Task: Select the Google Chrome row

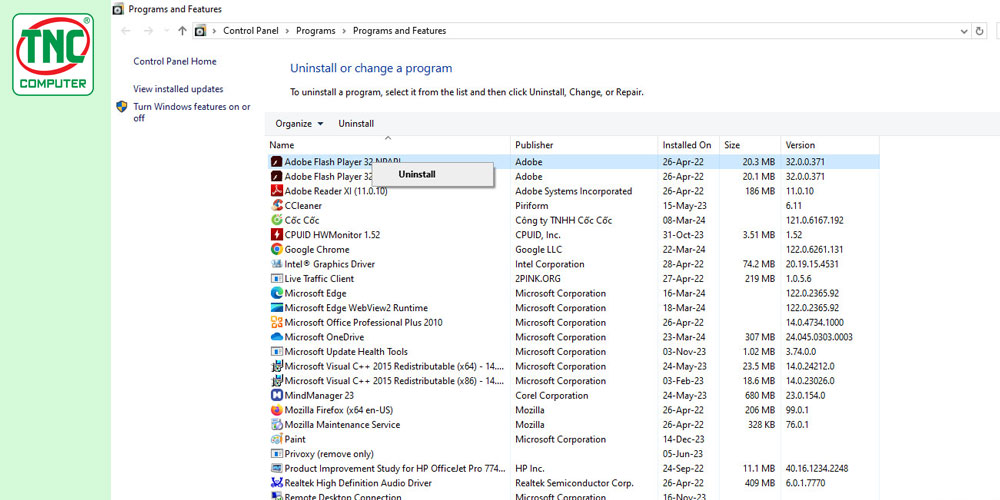Action: click(572, 249)
